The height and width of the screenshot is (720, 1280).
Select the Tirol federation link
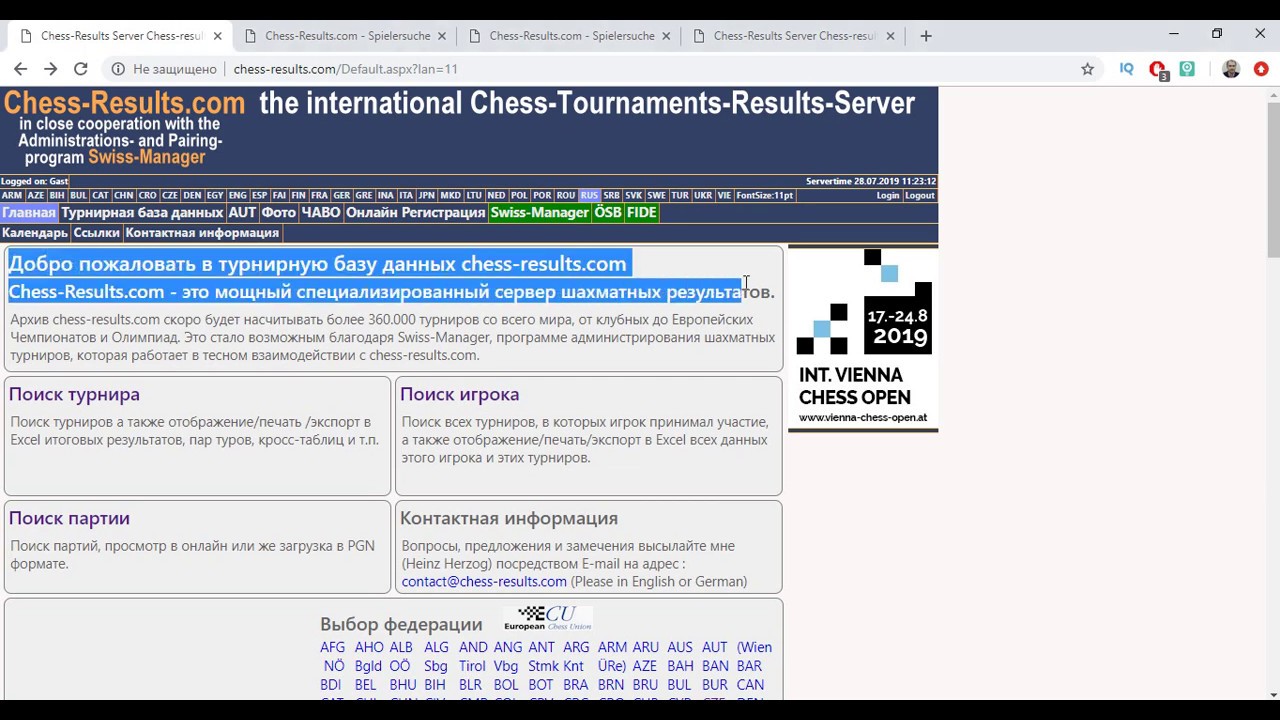coord(473,666)
